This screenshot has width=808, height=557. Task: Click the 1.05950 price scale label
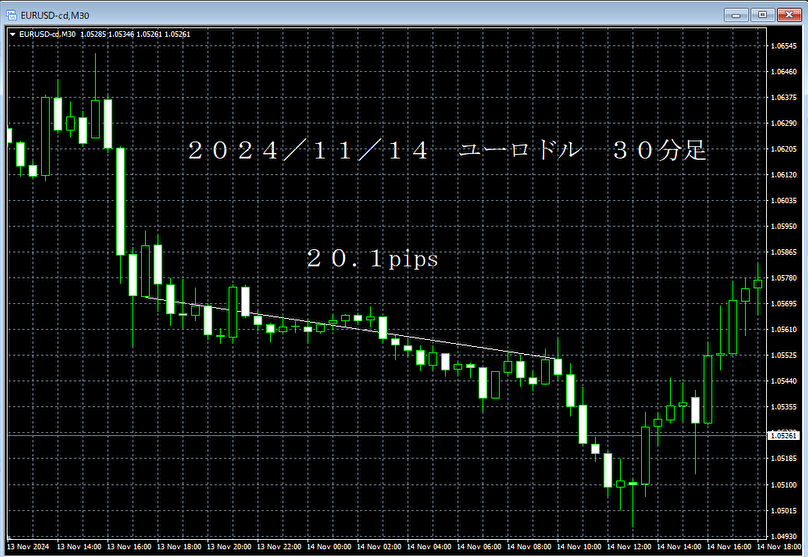click(x=783, y=226)
